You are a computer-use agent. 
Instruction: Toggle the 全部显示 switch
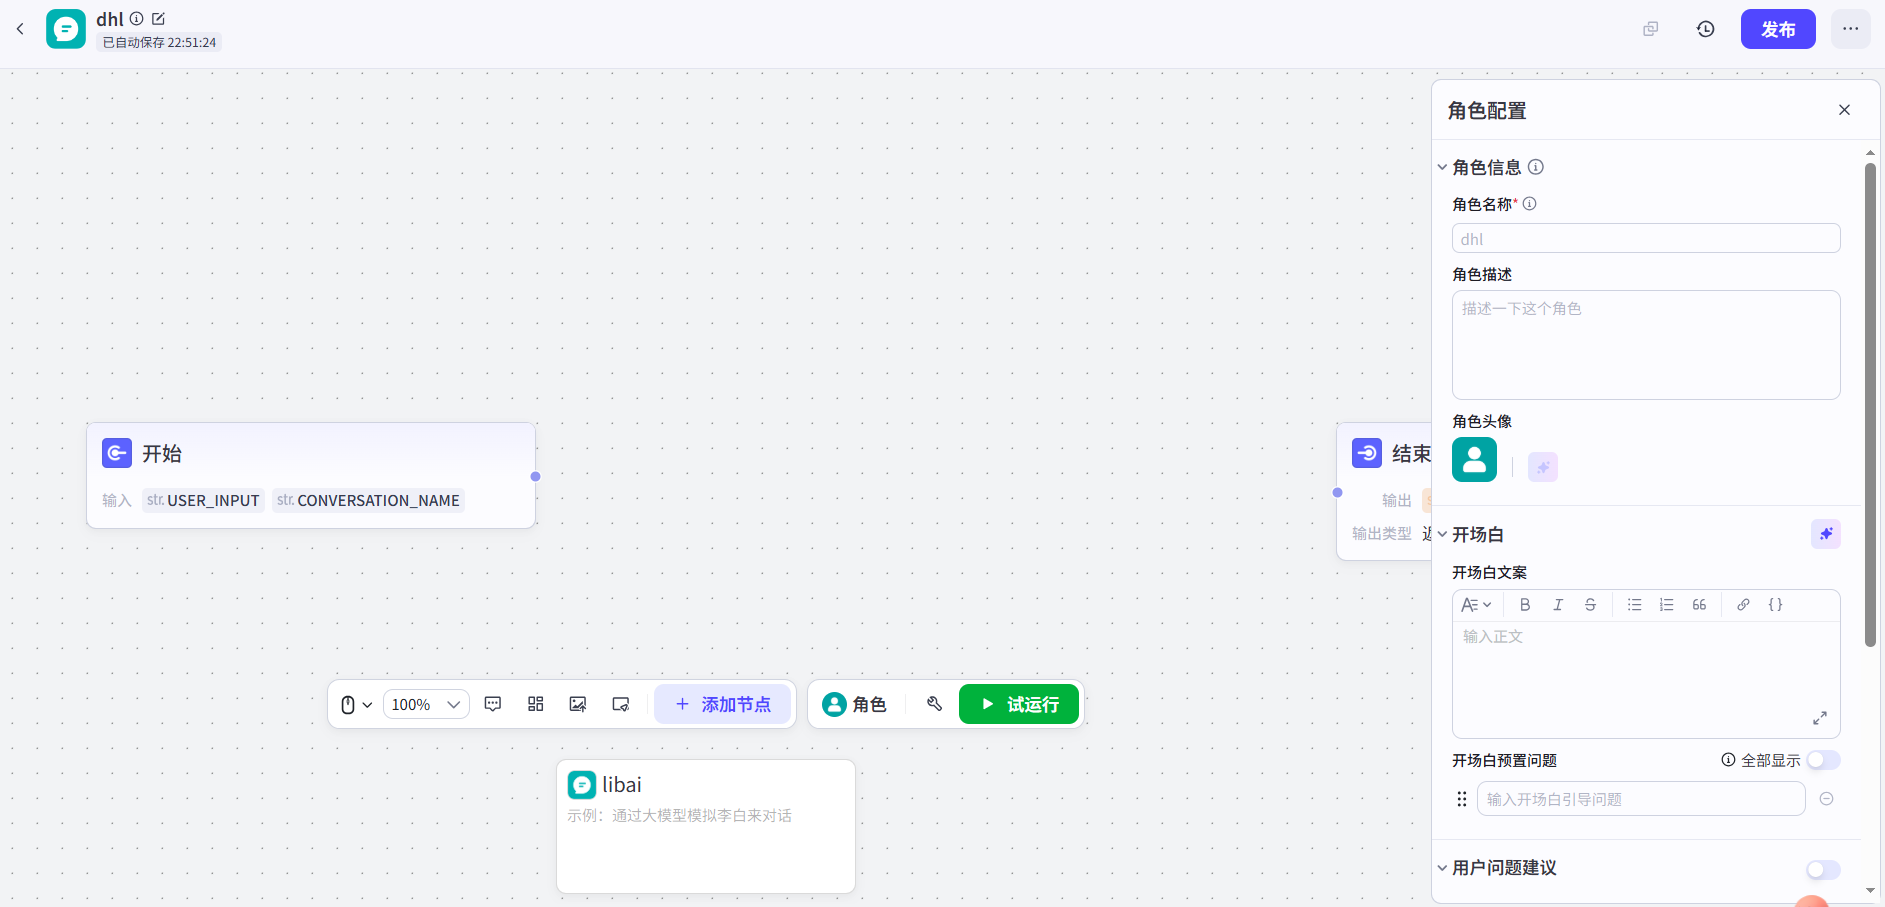click(x=1823, y=760)
